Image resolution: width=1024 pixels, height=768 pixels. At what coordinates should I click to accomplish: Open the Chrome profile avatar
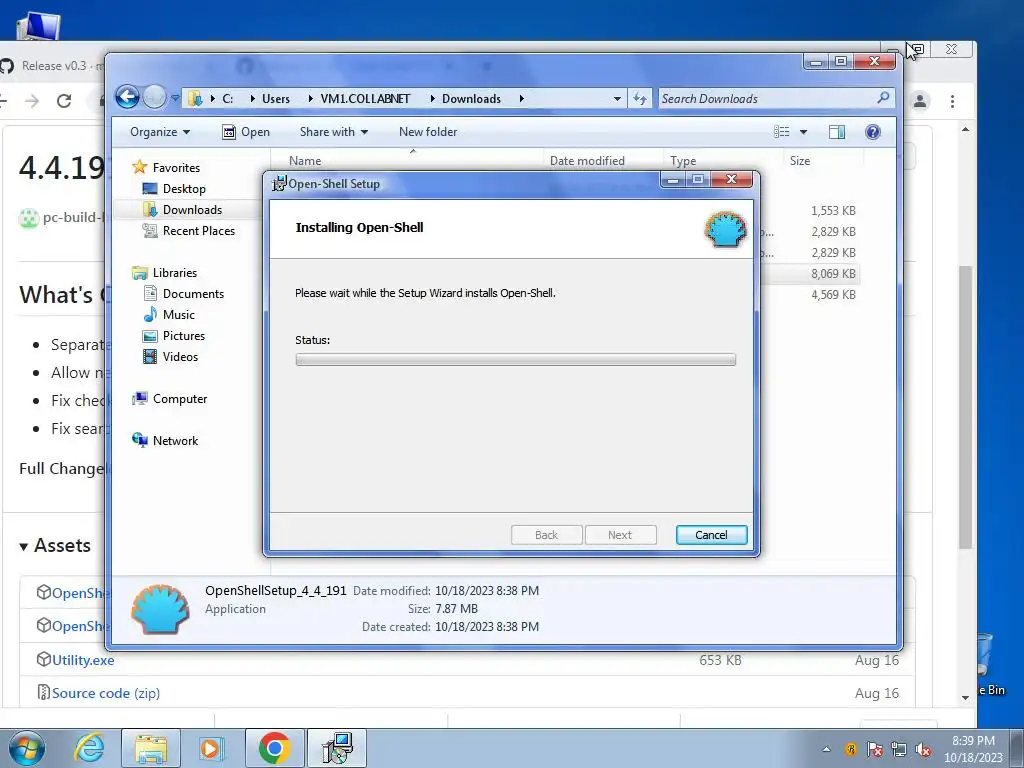tap(920, 101)
